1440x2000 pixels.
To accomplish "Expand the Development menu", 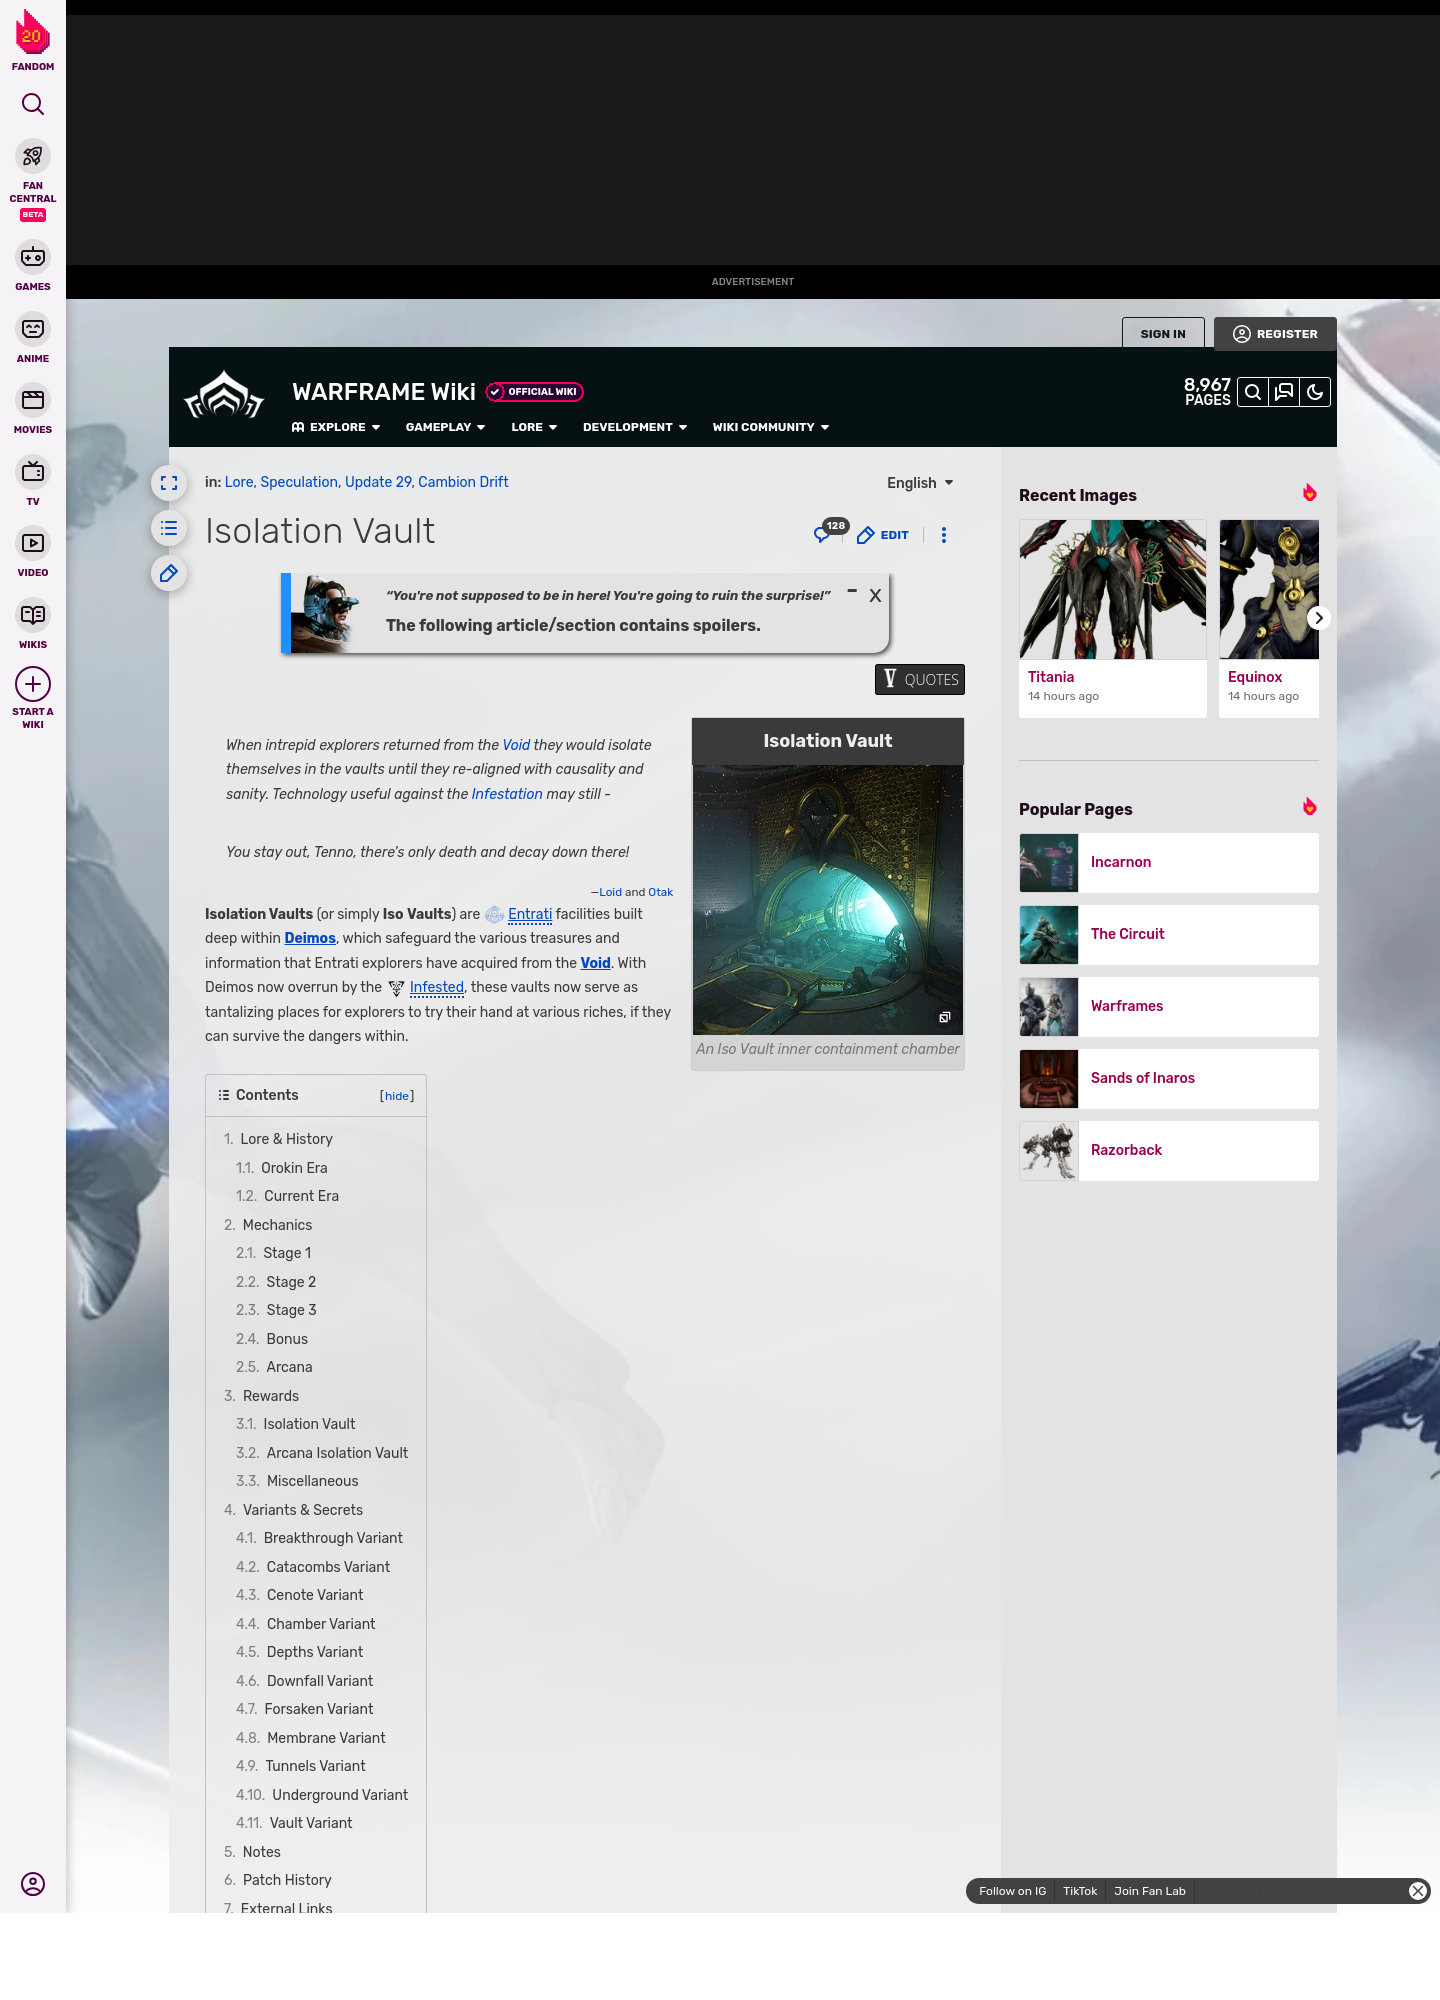I will pos(635,427).
